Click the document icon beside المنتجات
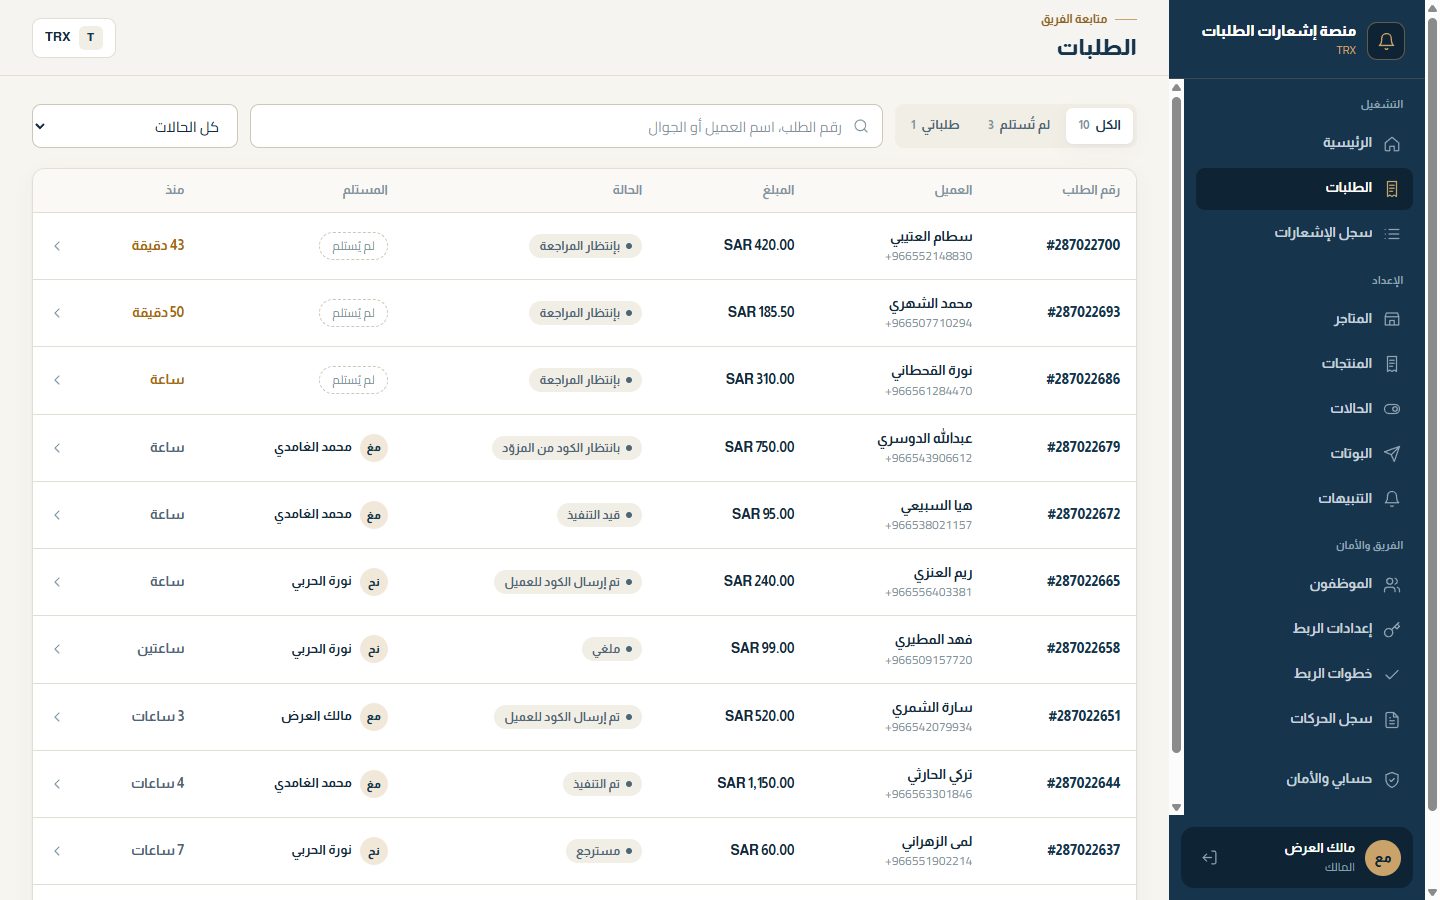Viewport: 1440px width, 900px height. (1391, 364)
